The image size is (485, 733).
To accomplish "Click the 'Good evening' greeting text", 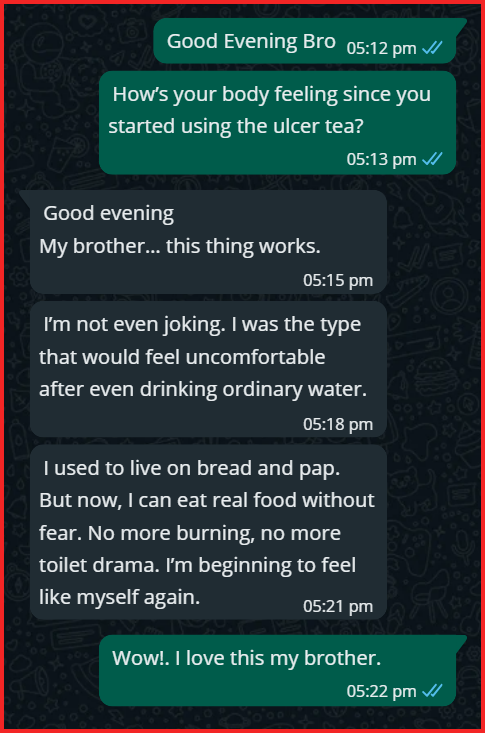I will [x=109, y=214].
